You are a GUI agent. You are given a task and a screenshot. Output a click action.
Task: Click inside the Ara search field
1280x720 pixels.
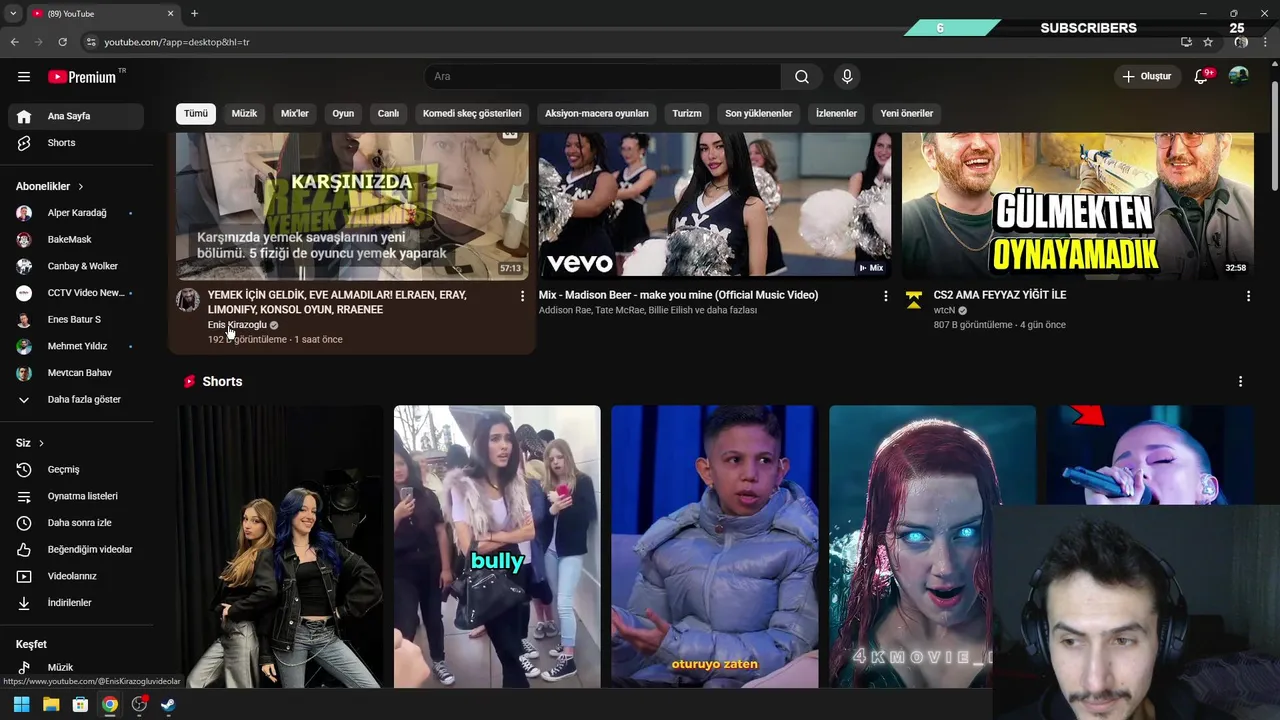(603, 77)
